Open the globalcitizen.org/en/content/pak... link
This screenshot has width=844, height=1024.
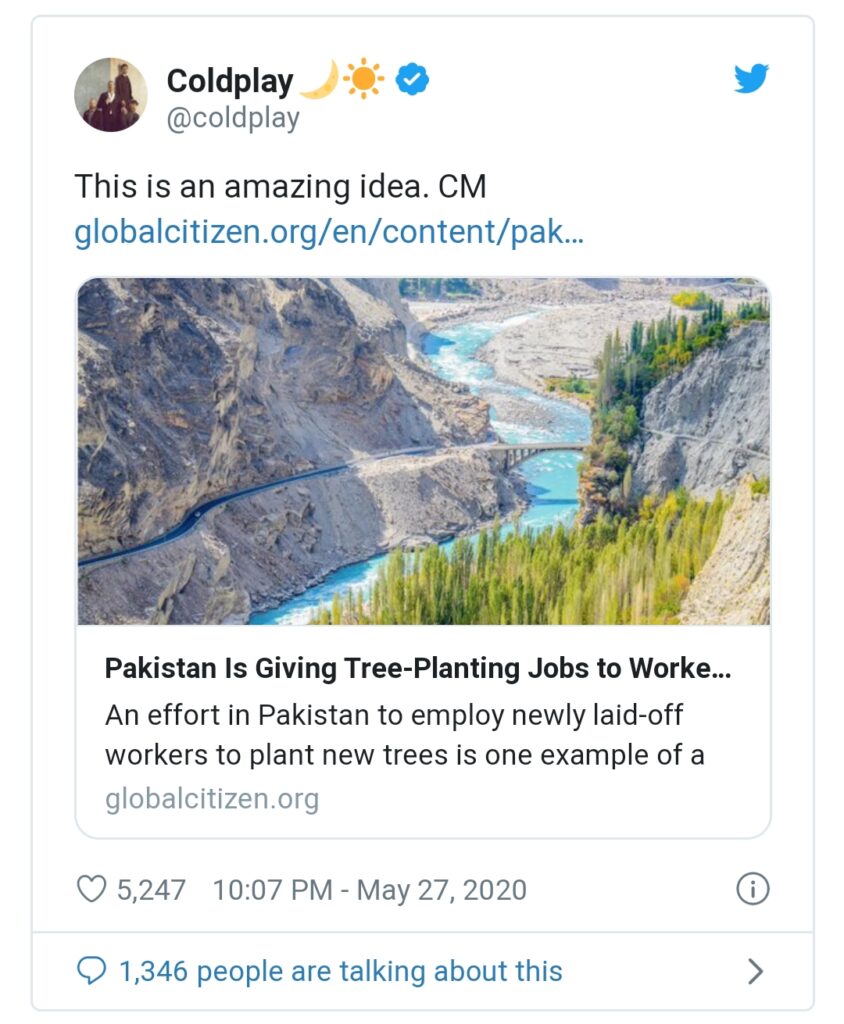[329, 232]
